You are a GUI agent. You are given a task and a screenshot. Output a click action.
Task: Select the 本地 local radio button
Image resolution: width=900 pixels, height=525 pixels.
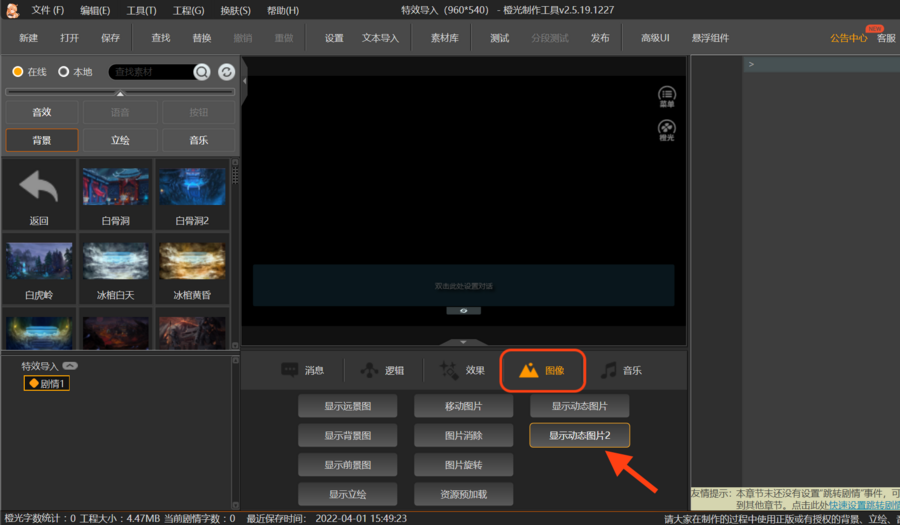coord(64,72)
